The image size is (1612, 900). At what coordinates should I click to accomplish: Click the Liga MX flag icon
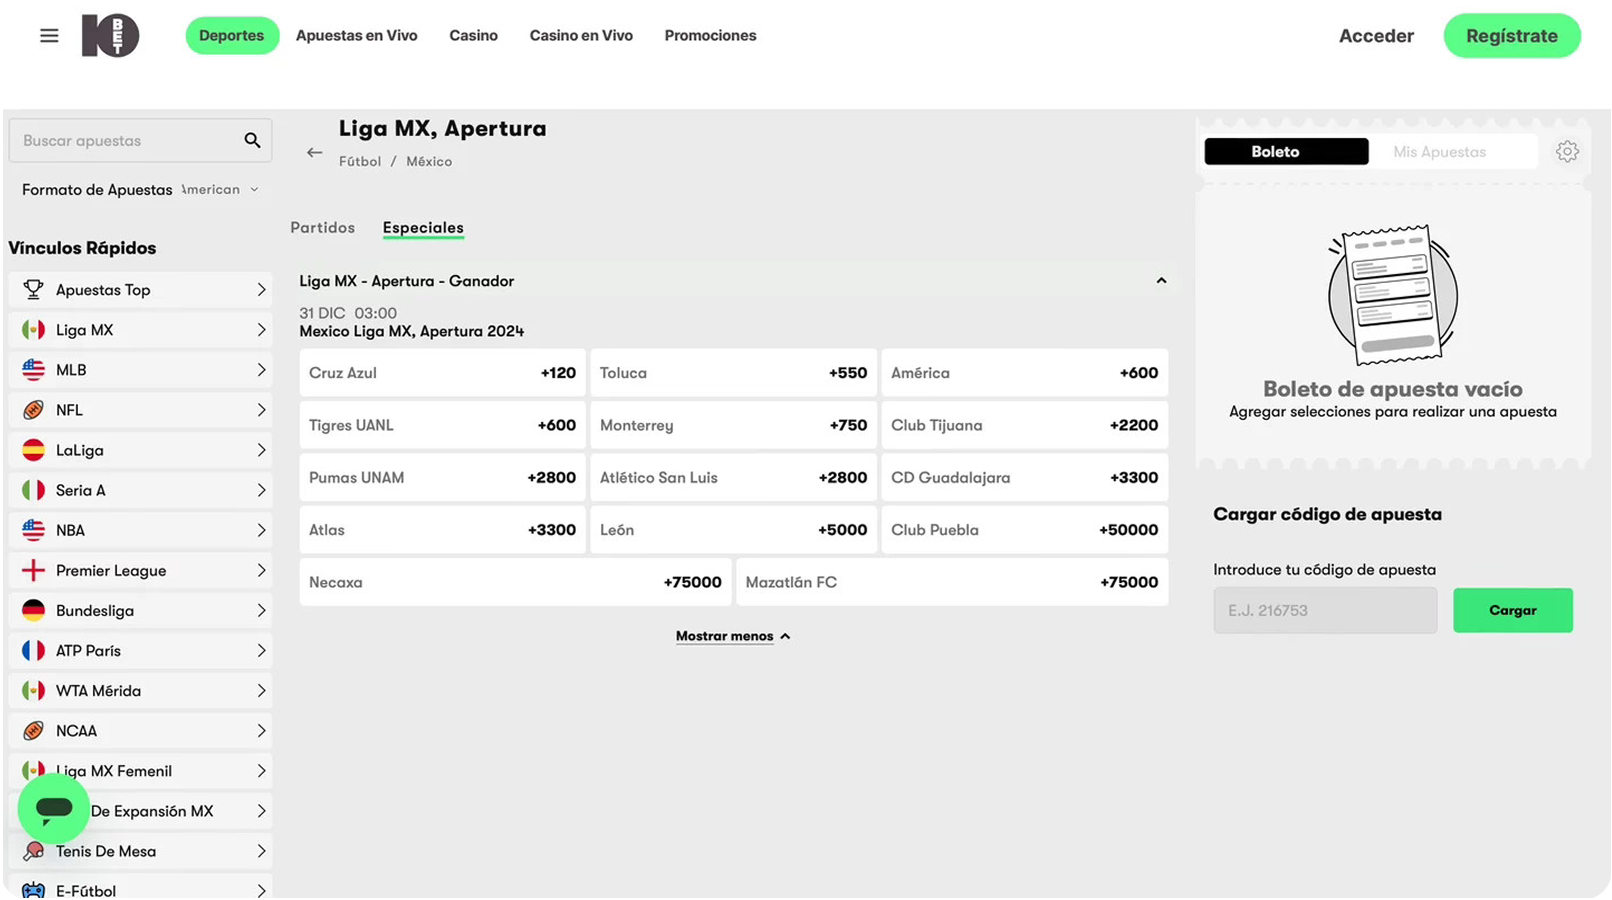tap(33, 330)
